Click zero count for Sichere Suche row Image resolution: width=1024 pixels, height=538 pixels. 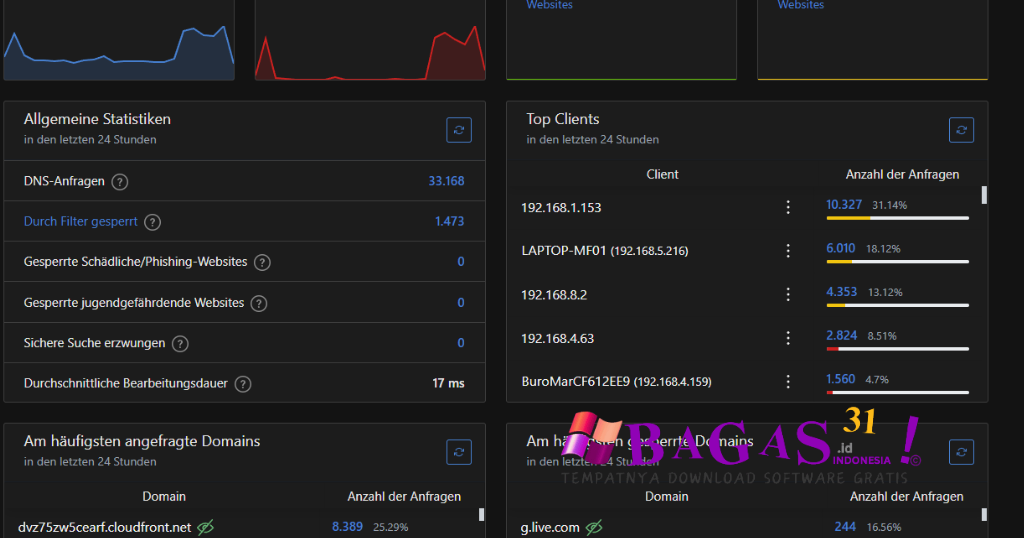460,343
